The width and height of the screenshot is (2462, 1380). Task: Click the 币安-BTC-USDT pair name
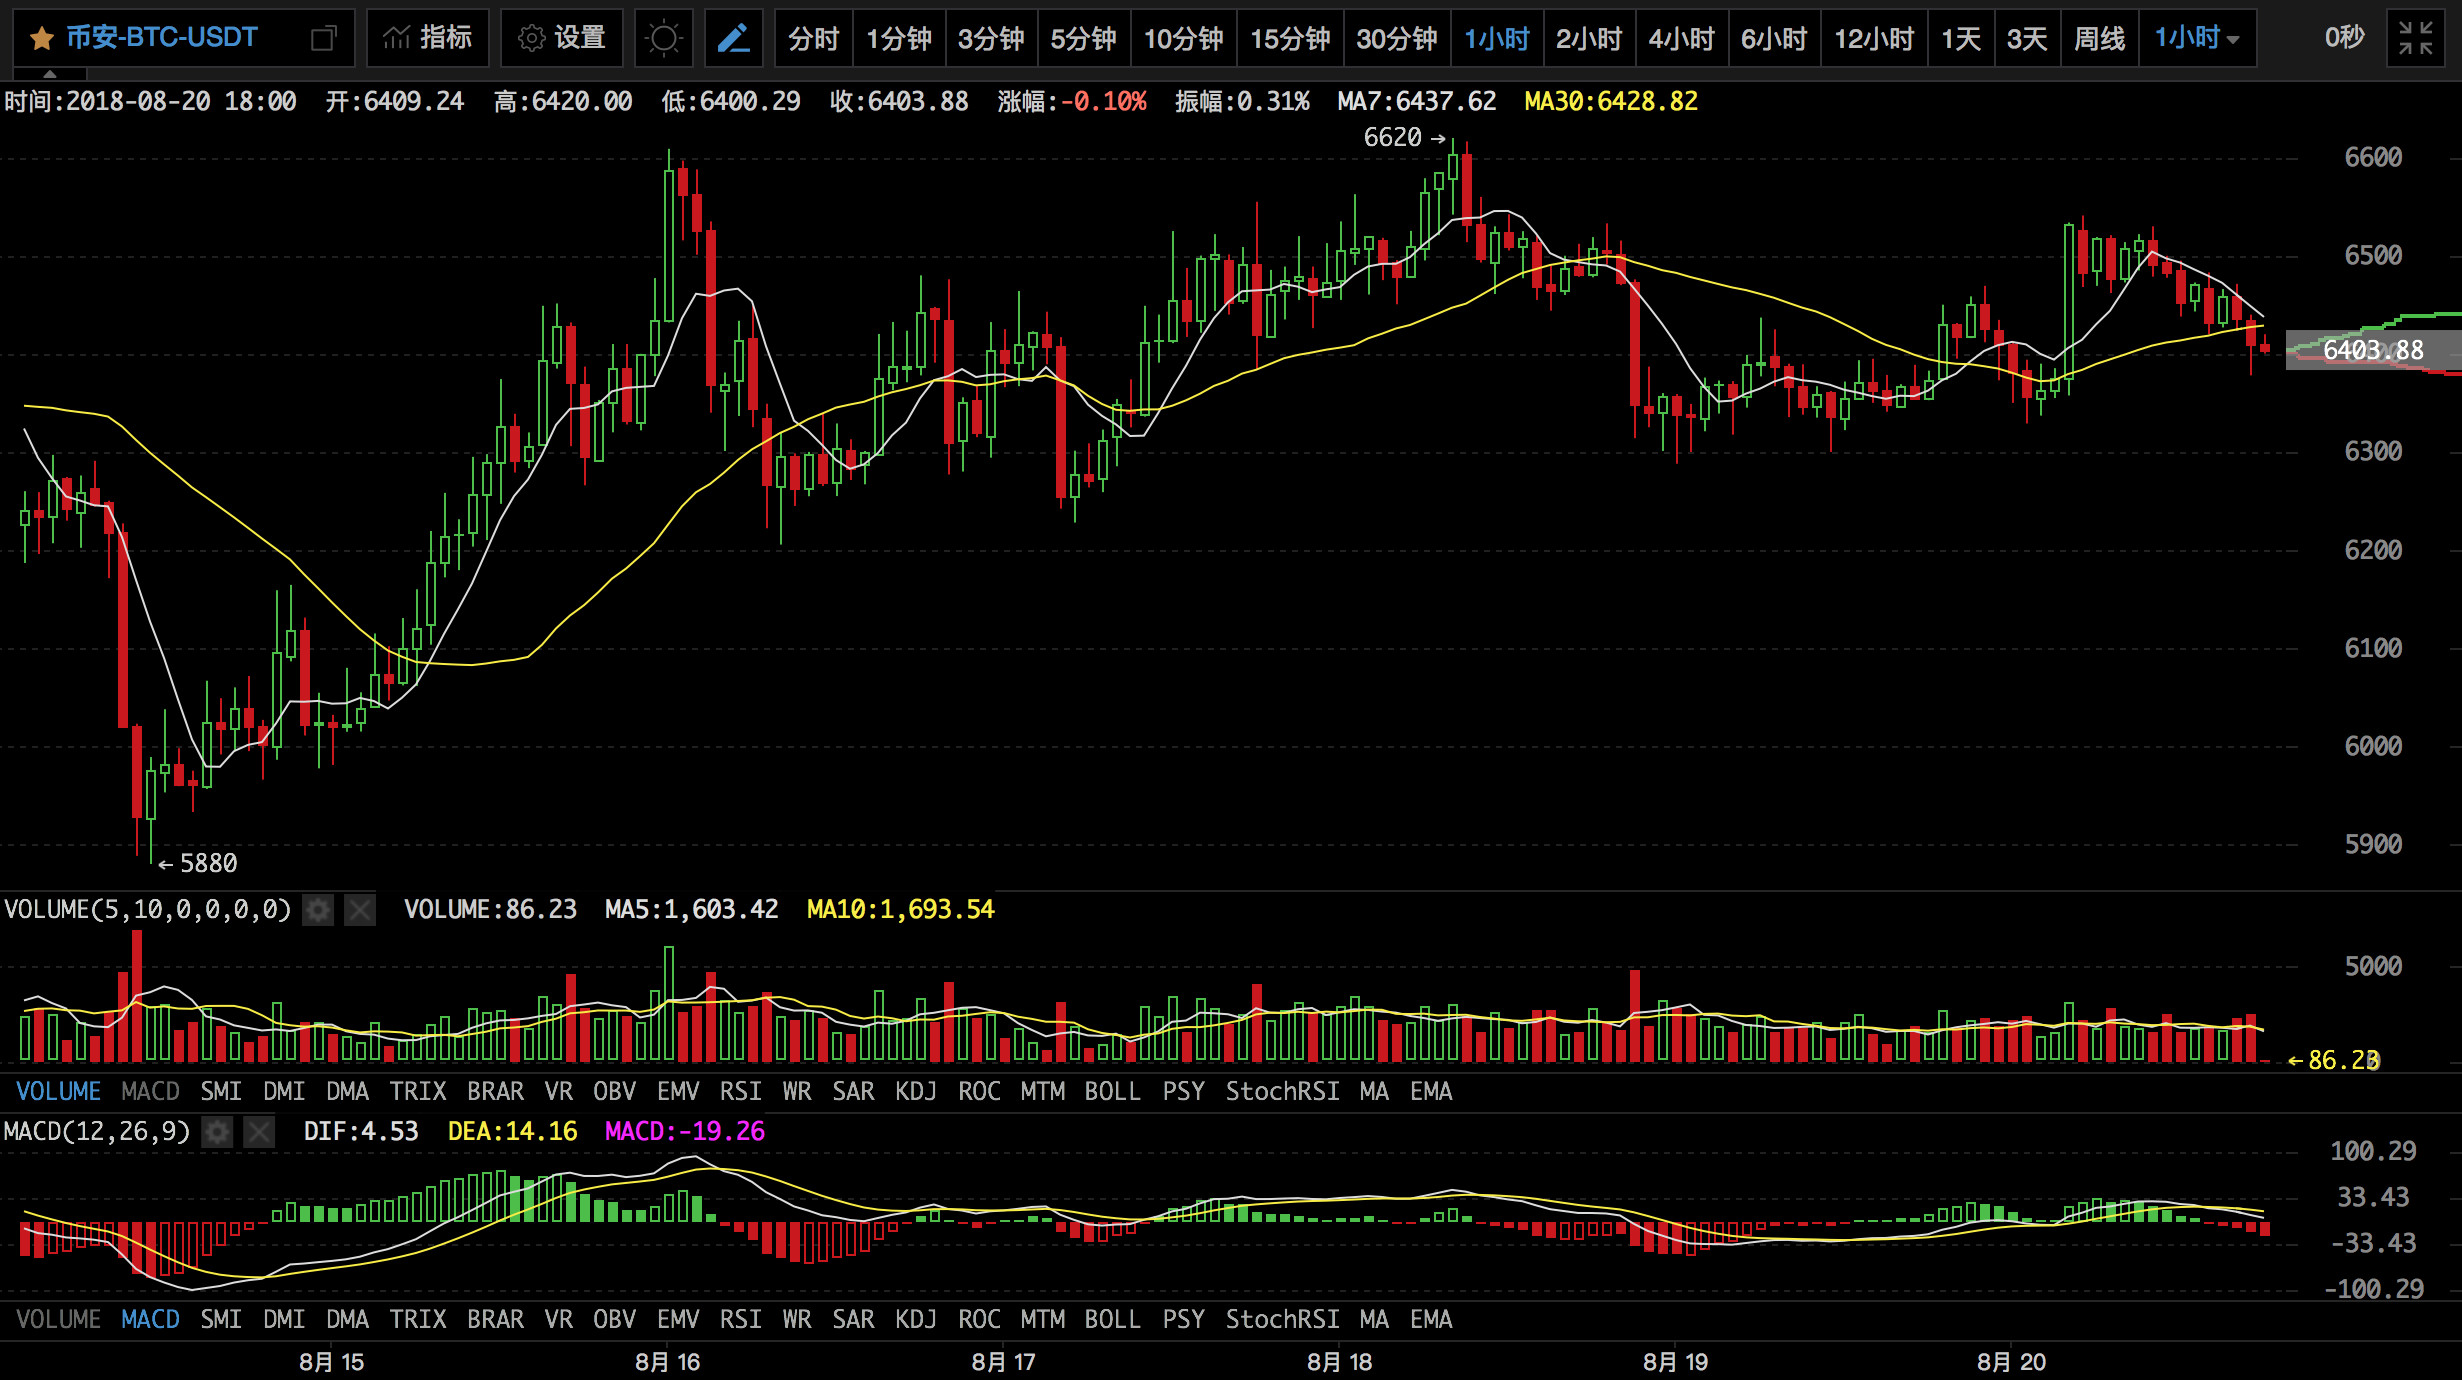tap(162, 38)
